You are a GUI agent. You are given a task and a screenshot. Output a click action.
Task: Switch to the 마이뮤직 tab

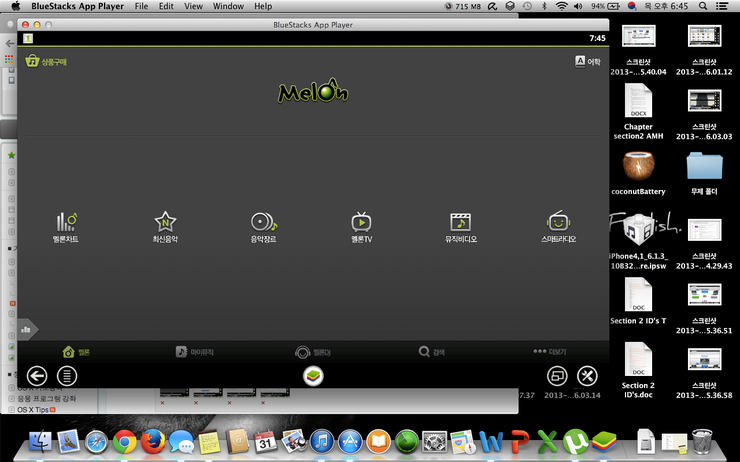coord(195,352)
